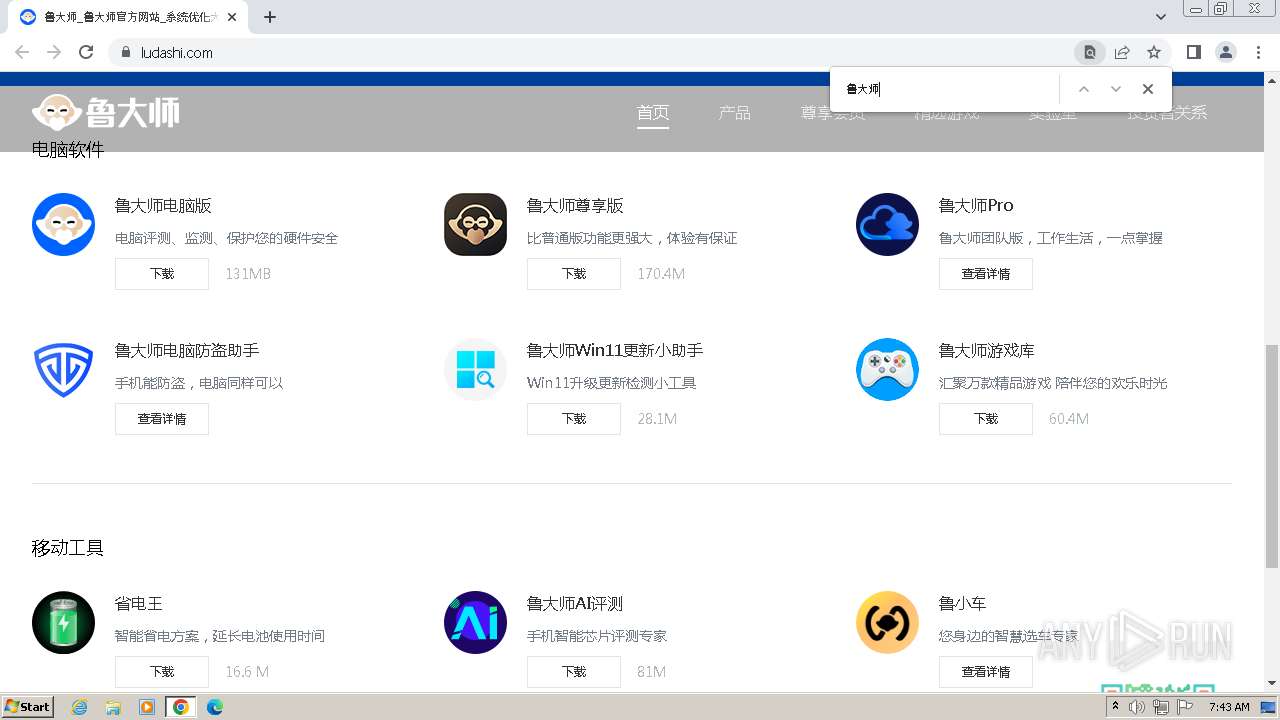
Task: Open the media player taskbar icon
Action: point(147,707)
